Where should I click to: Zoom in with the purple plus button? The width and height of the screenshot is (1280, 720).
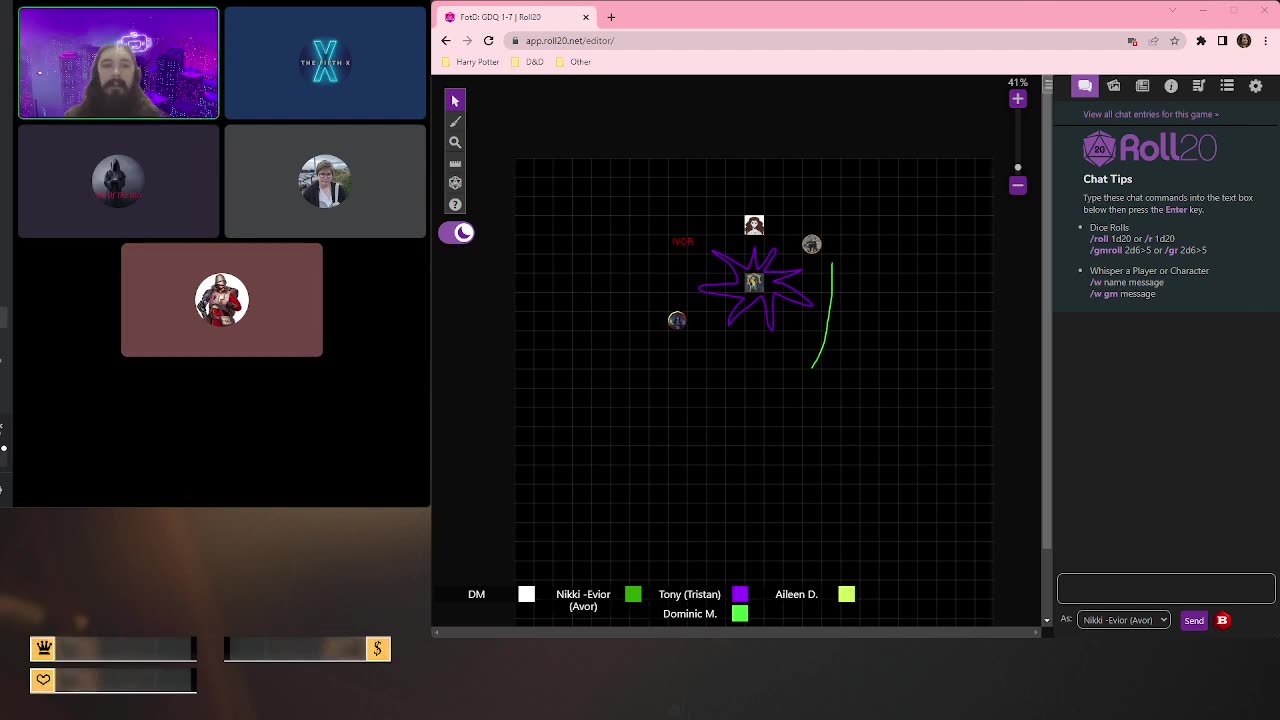(1018, 99)
